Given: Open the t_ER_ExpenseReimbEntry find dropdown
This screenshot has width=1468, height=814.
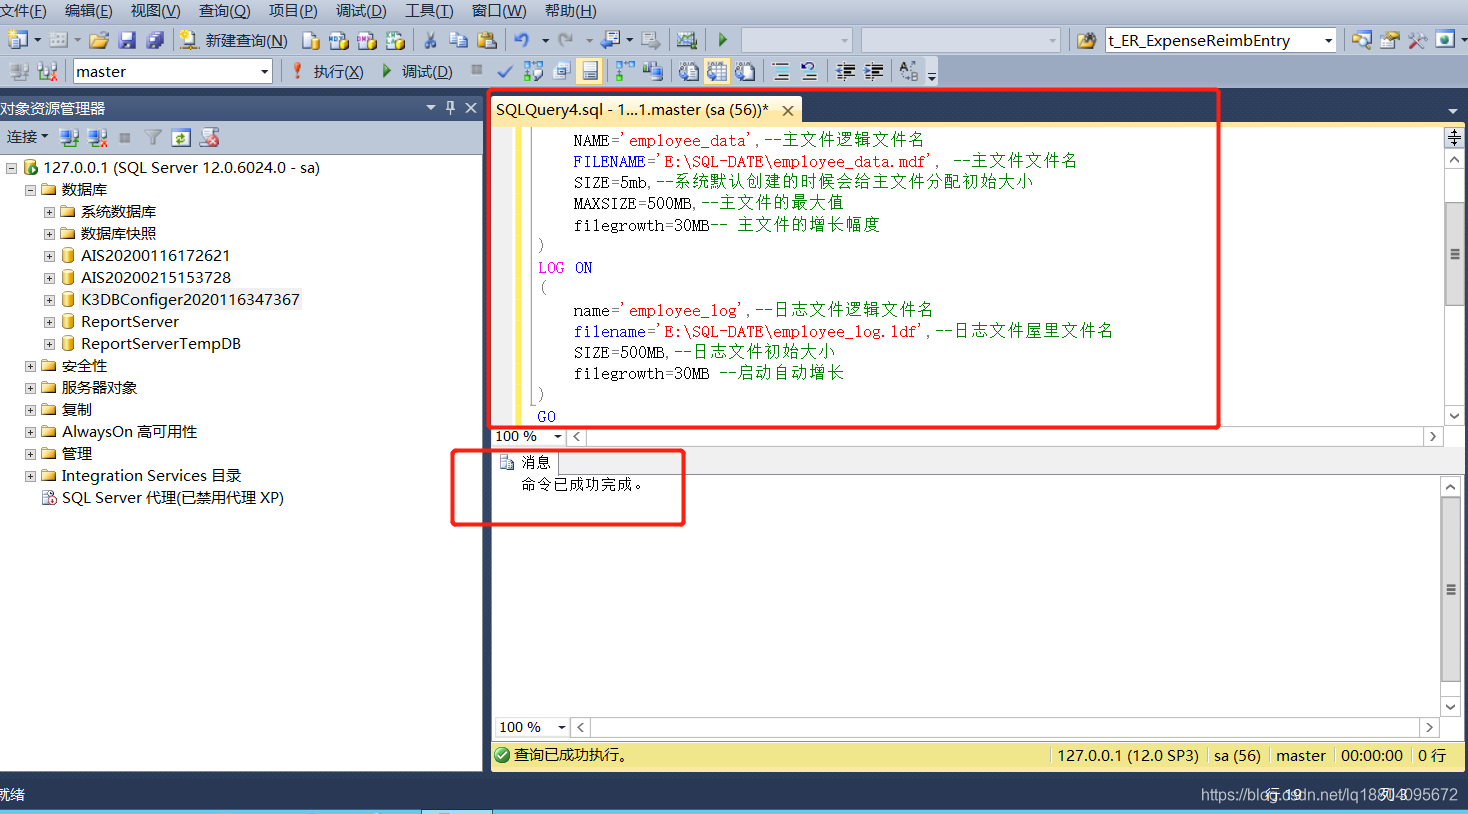Looking at the screenshot, I should (x=1328, y=40).
